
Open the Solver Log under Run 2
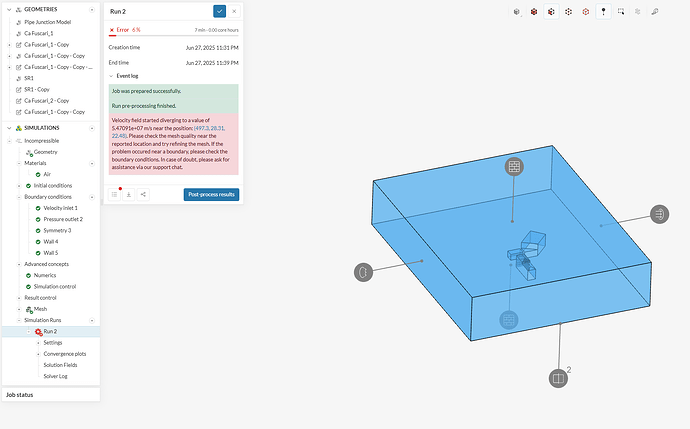click(x=55, y=376)
